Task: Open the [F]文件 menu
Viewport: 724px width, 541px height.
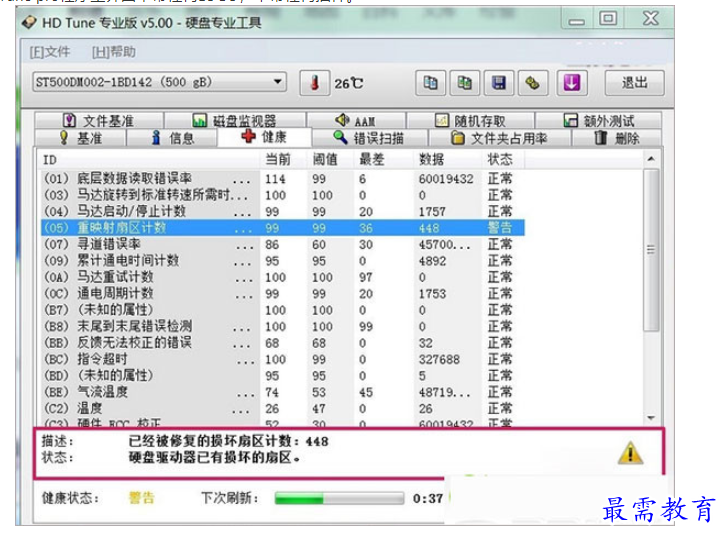Action: (50, 52)
